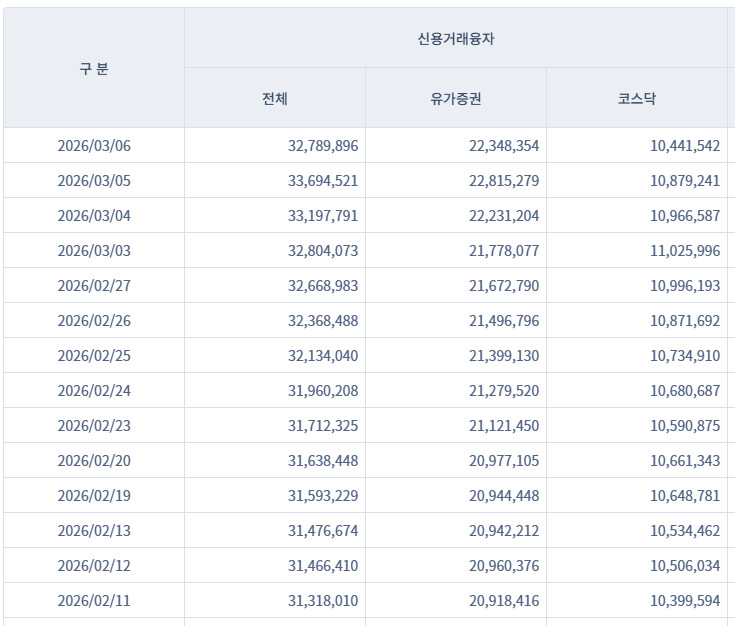Select the 유가증권 value 20,944,448
Screen dimensions: 735x626
coord(503,496)
